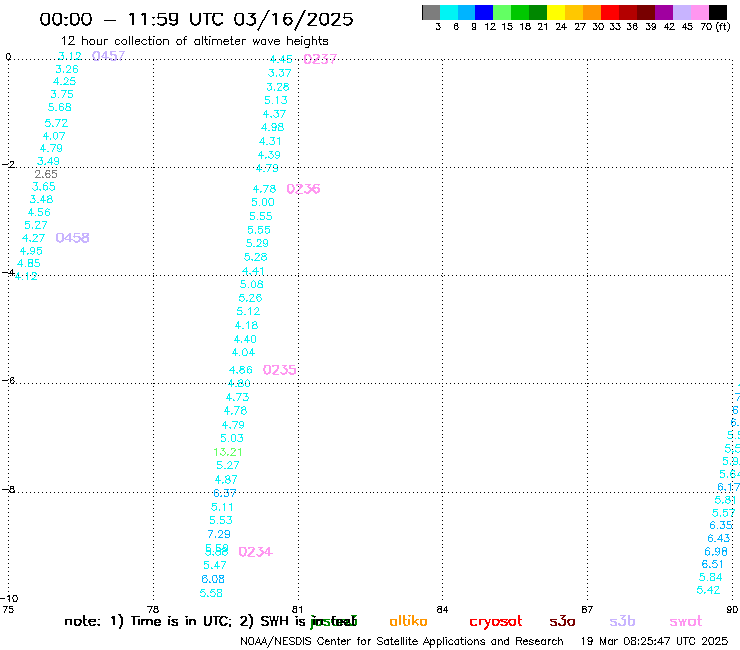Select the 0237 time stamp label
Viewport: 740px width, 650px height.
[x=320, y=59]
